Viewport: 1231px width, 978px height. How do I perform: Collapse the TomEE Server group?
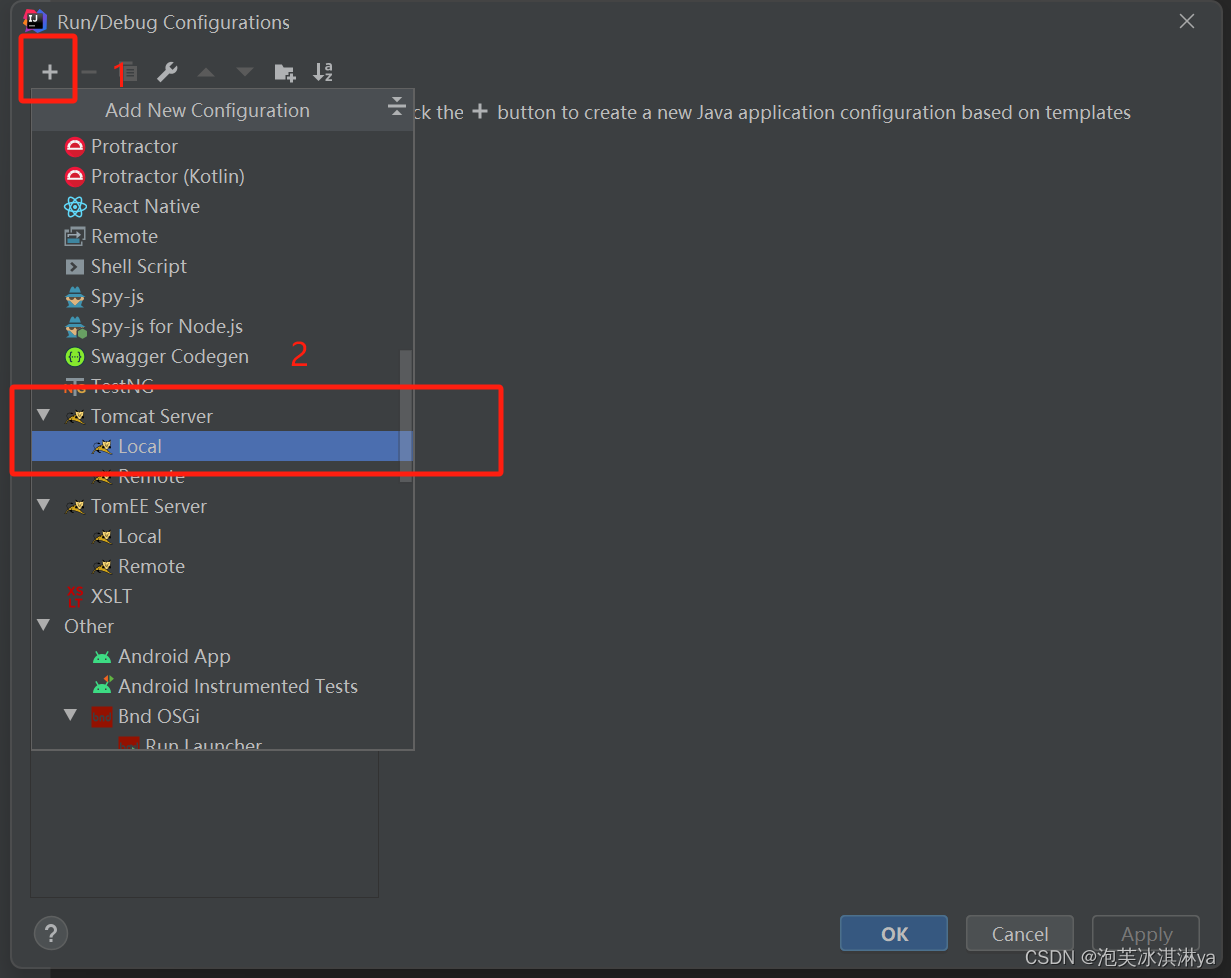[43, 505]
